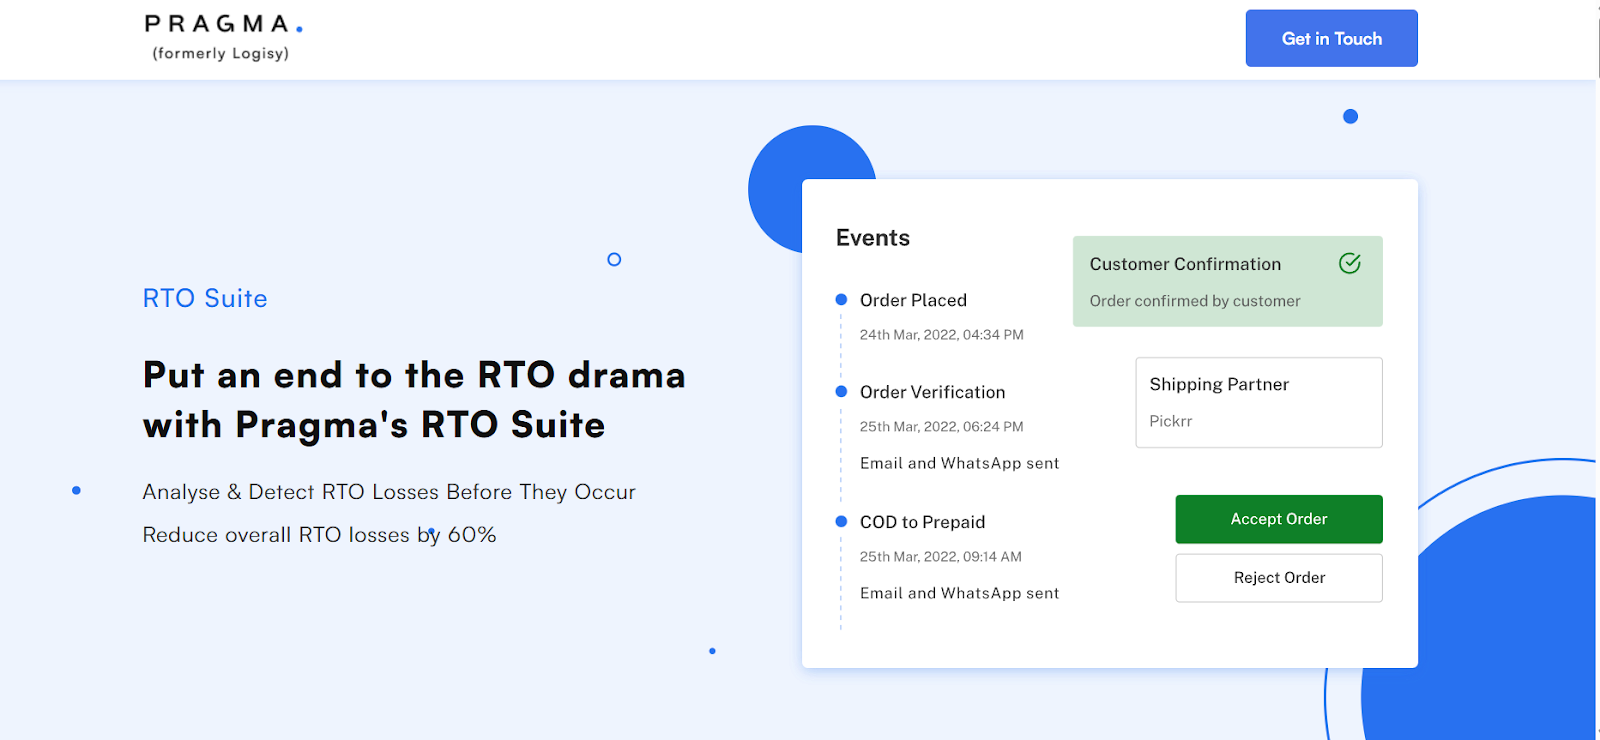Click the 'Email and WhatsApp sent' note under COD to Prepaid

959,593
